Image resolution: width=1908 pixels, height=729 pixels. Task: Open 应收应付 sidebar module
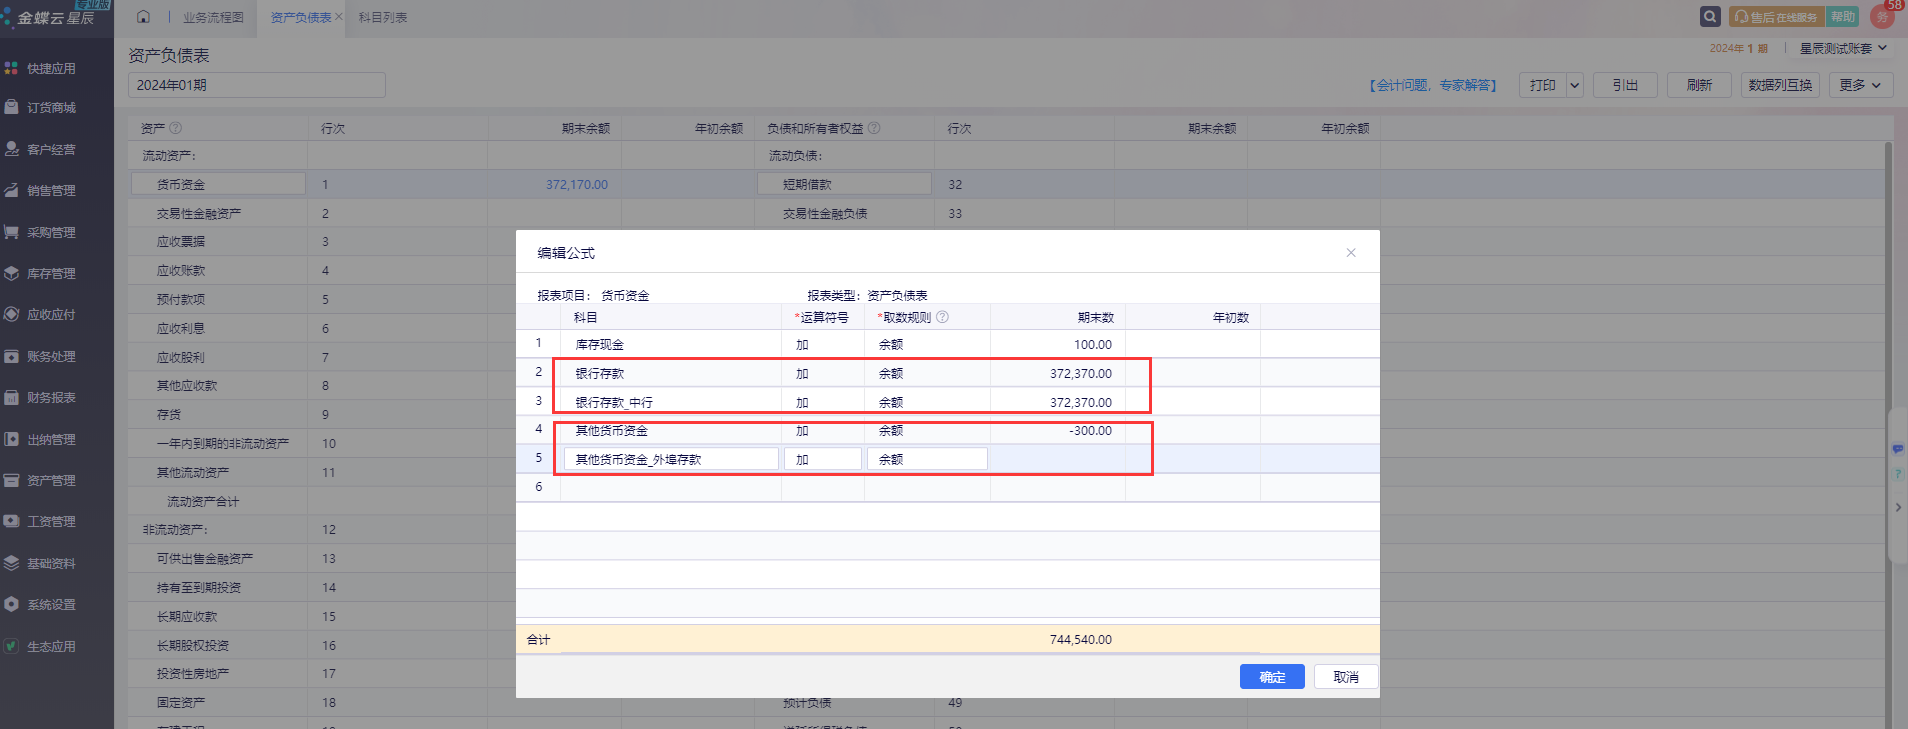[51, 314]
